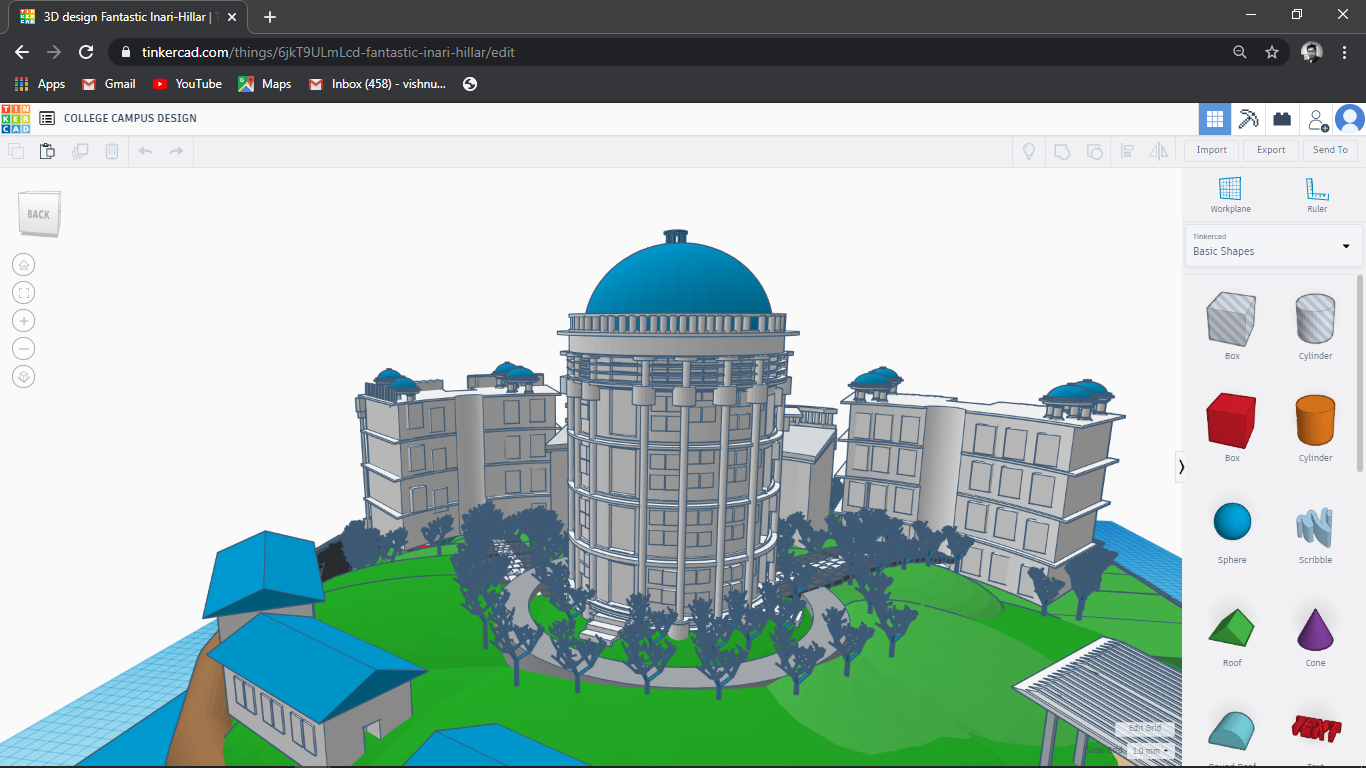Click the Delete trash icon
The height and width of the screenshot is (768, 1366).
(x=112, y=151)
